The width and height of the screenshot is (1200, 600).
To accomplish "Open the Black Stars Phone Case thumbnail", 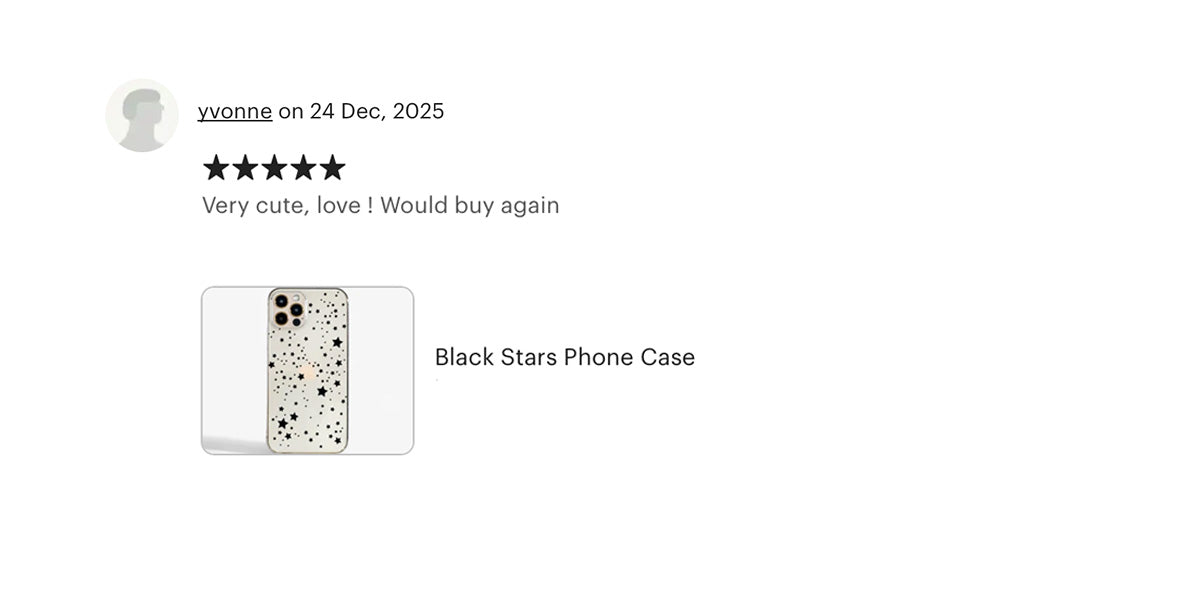I will pyautogui.click(x=307, y=371).
